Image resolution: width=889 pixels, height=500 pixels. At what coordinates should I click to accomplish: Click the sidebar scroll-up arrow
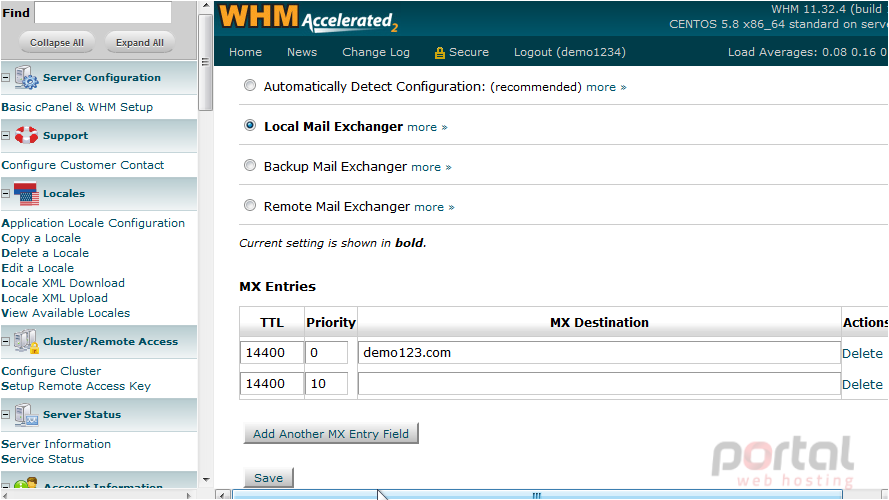[206, 6]
